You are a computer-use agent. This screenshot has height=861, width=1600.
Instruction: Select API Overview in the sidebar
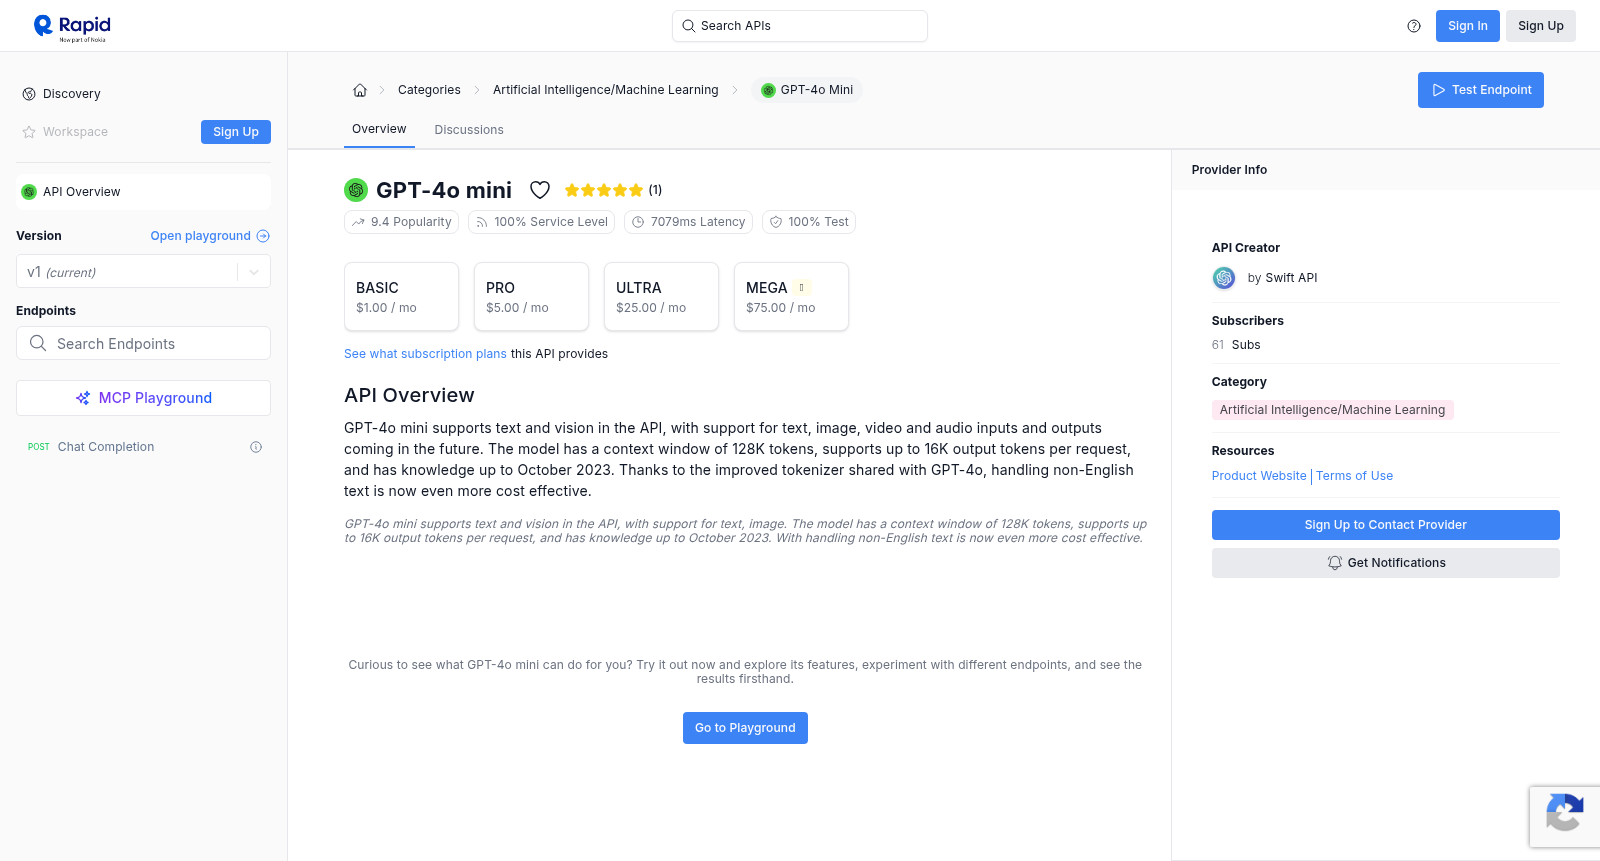(x=143, y=192)
